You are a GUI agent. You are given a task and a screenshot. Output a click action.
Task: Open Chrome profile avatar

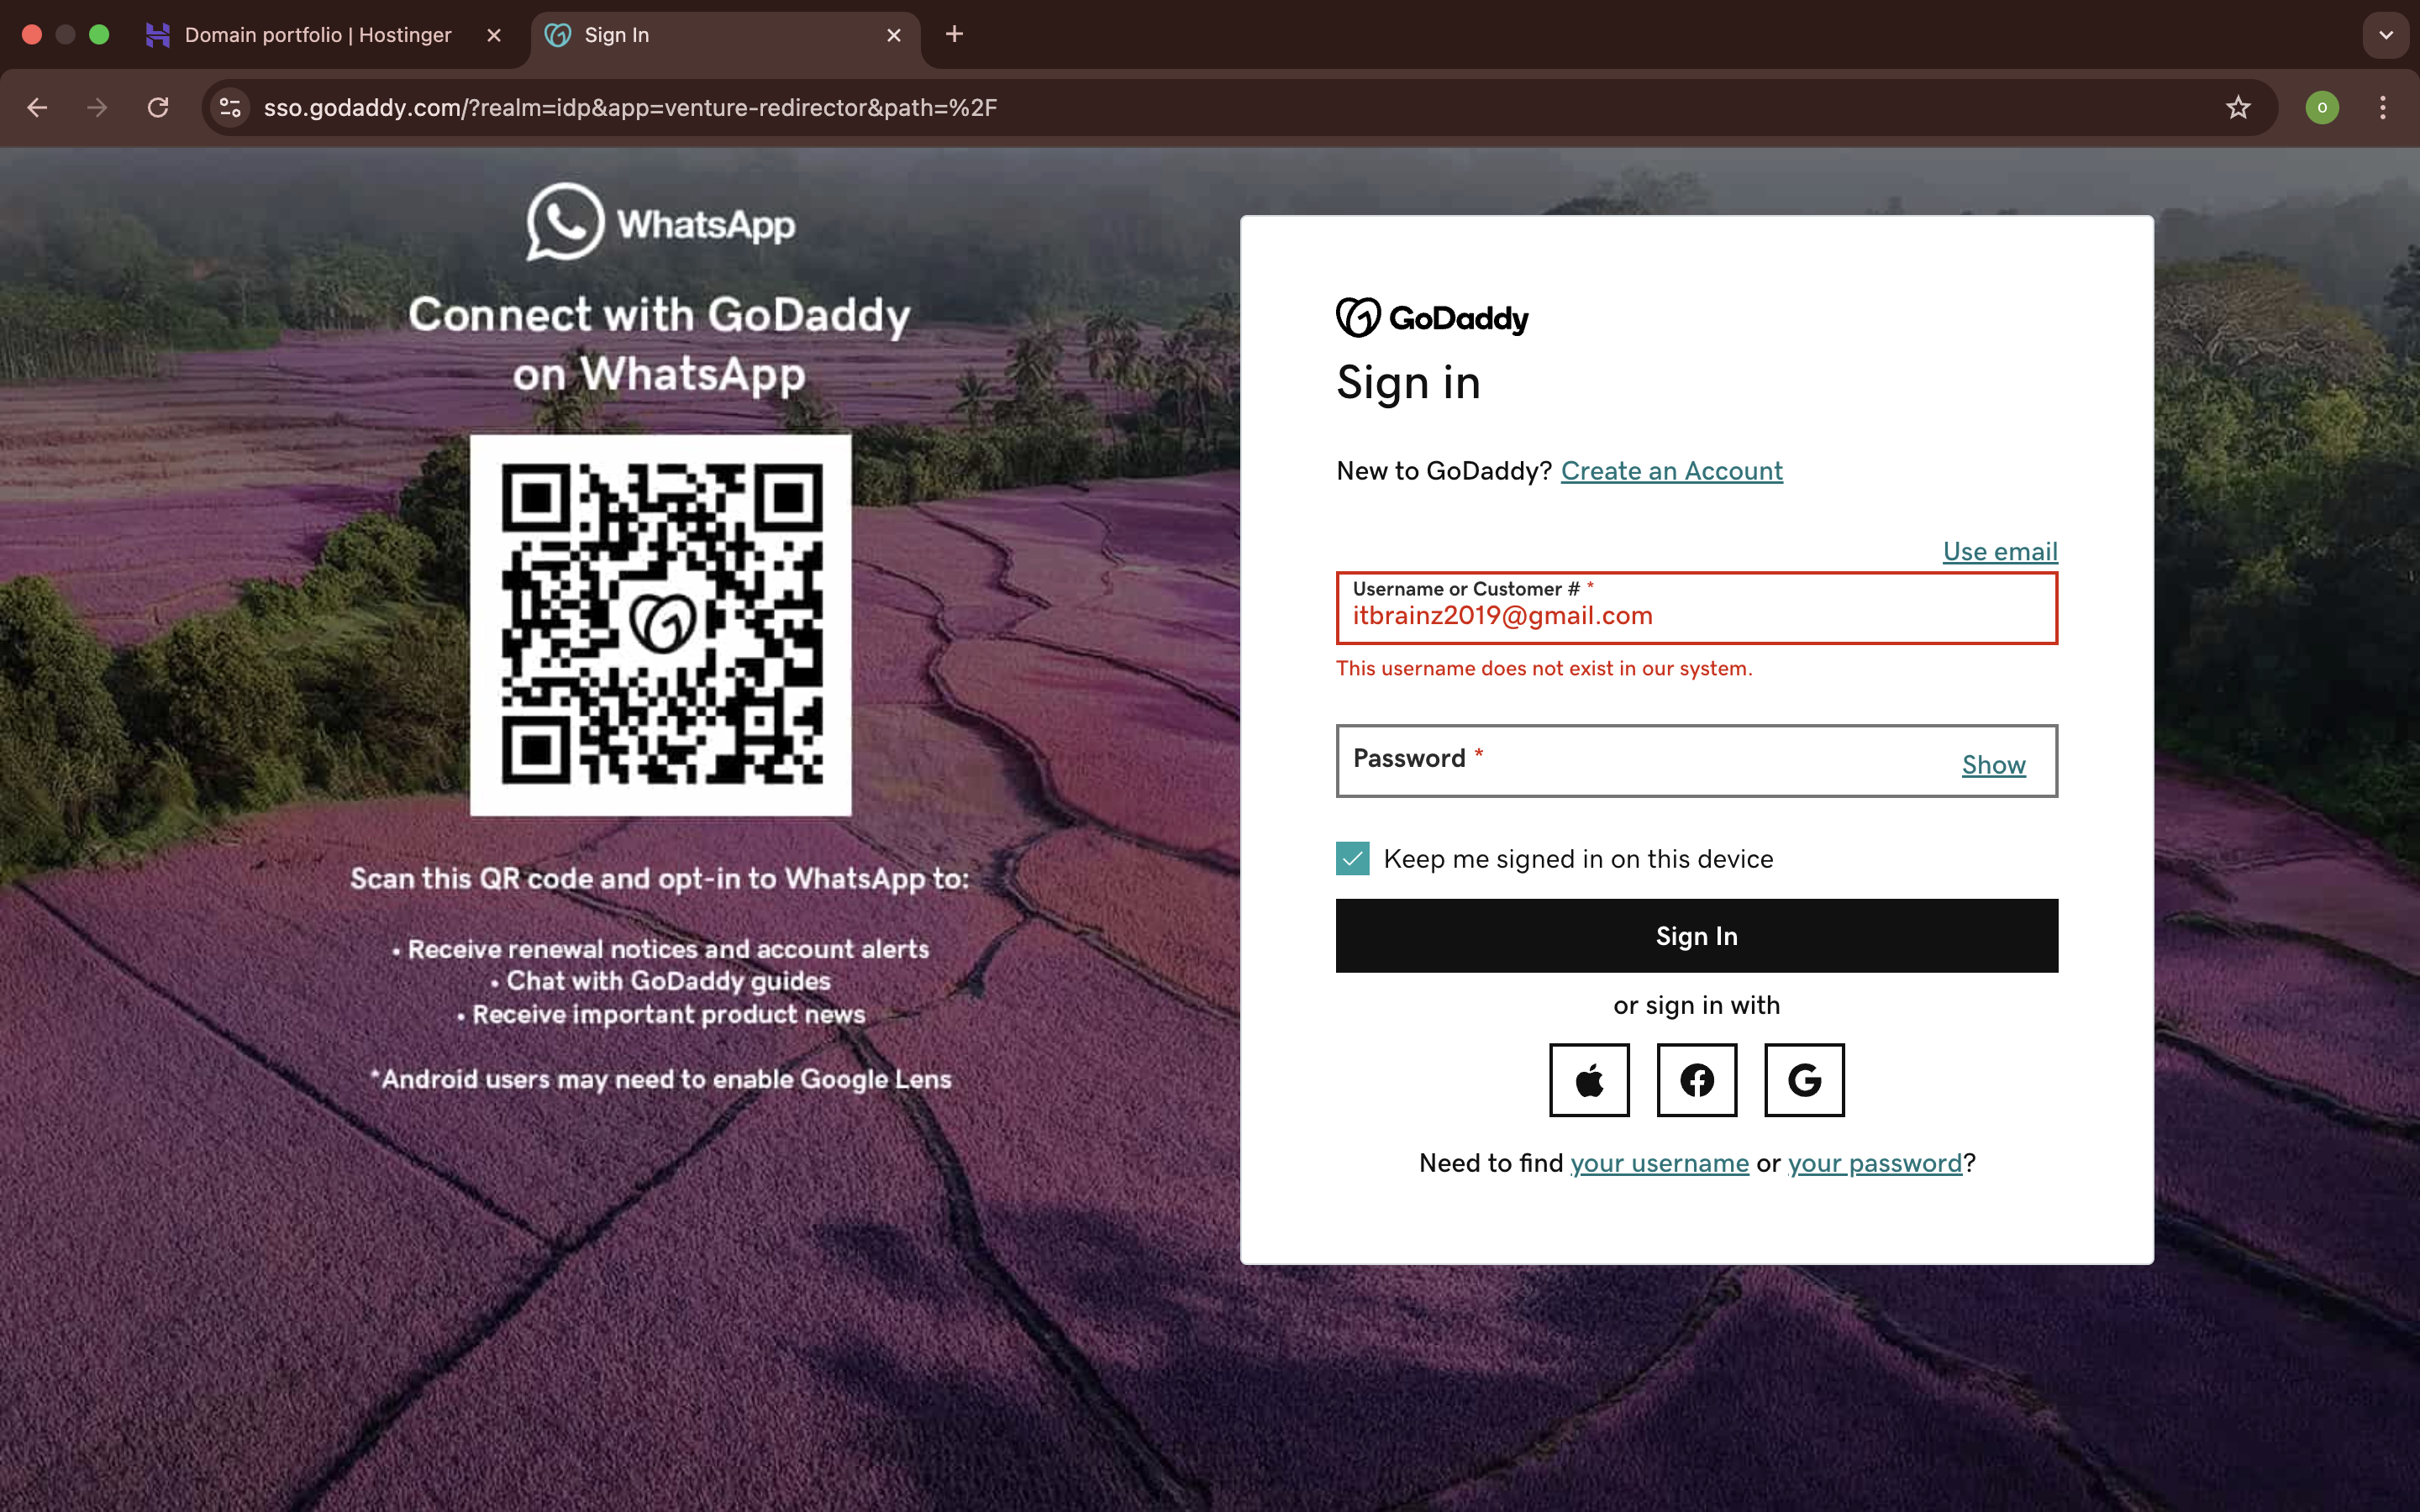[x=2322, y=107]
